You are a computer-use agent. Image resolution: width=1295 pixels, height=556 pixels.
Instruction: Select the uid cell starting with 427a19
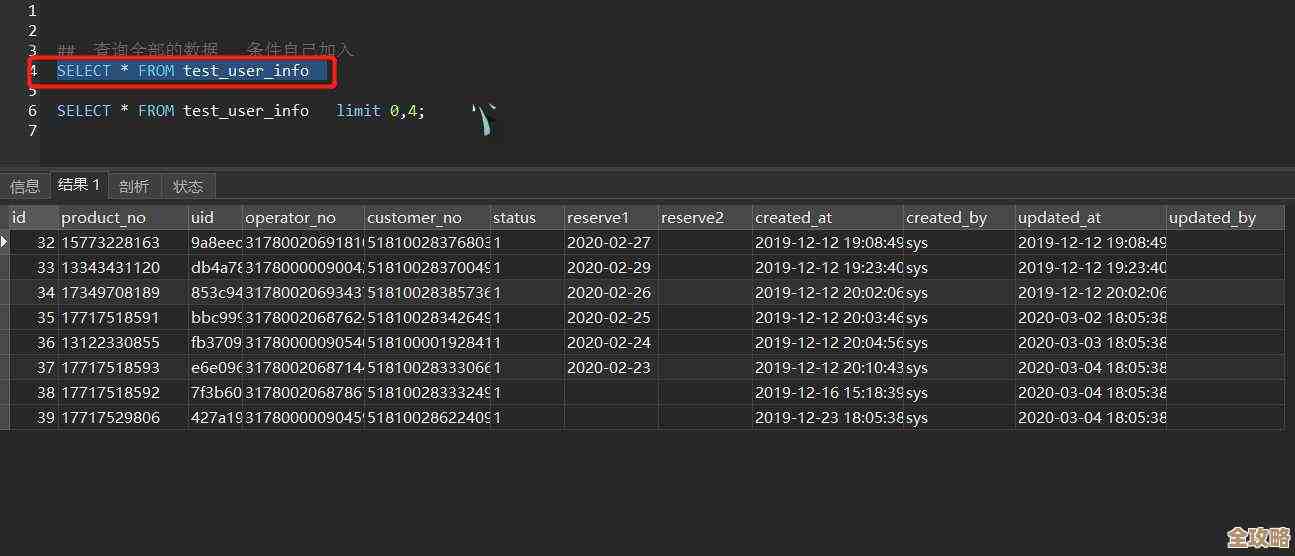click(x=215, y=418)
